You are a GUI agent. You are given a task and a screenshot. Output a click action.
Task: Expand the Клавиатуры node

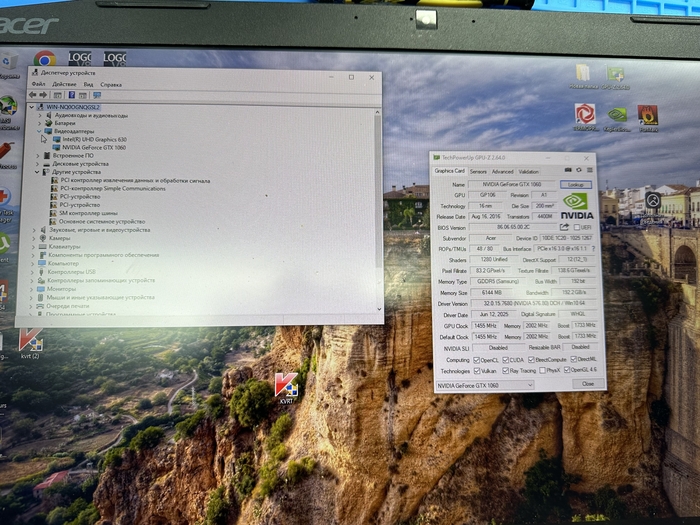pyautogui.click(x=33, y=247)
